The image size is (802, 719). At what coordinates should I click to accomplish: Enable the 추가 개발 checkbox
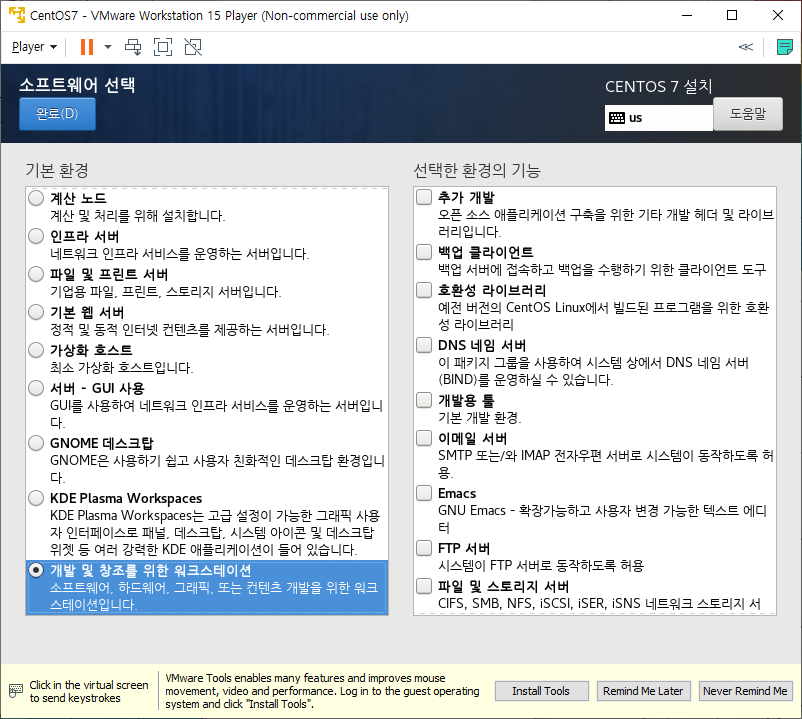(424, 197)
